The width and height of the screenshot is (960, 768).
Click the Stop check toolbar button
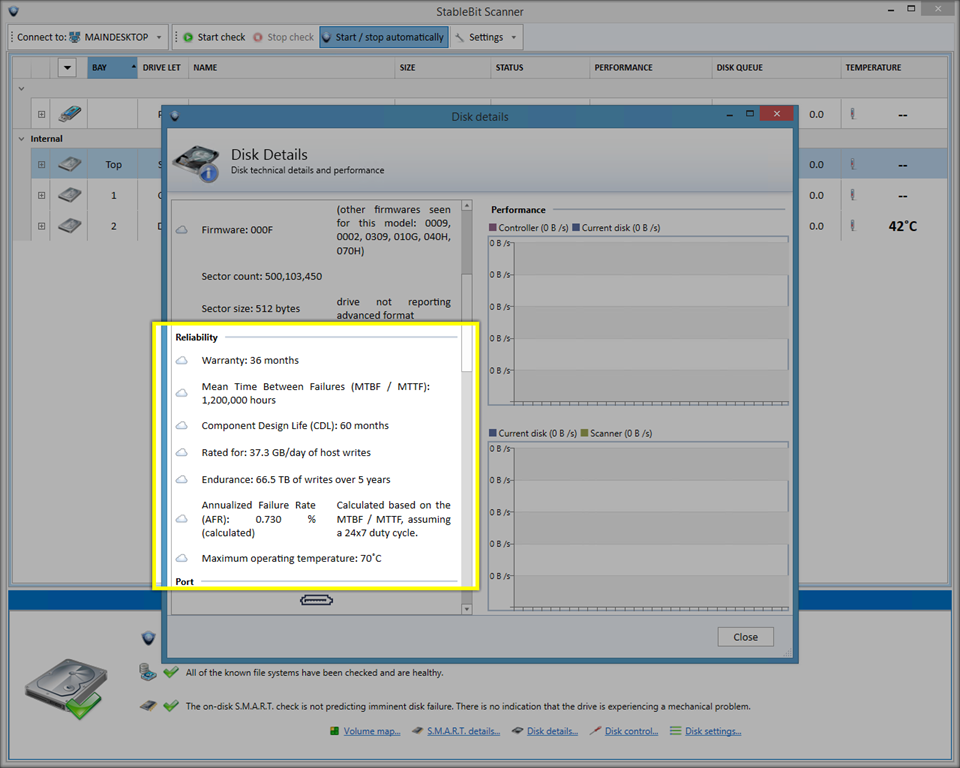point(283,37)
